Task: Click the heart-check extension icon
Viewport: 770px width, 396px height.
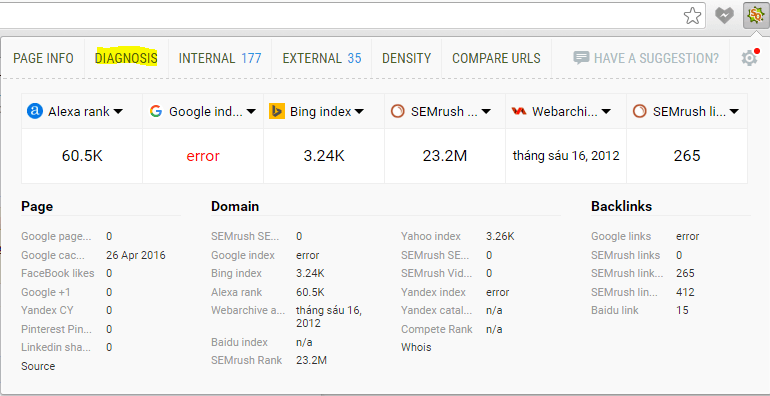Action: pyautogui.click(x=724, y=16)
